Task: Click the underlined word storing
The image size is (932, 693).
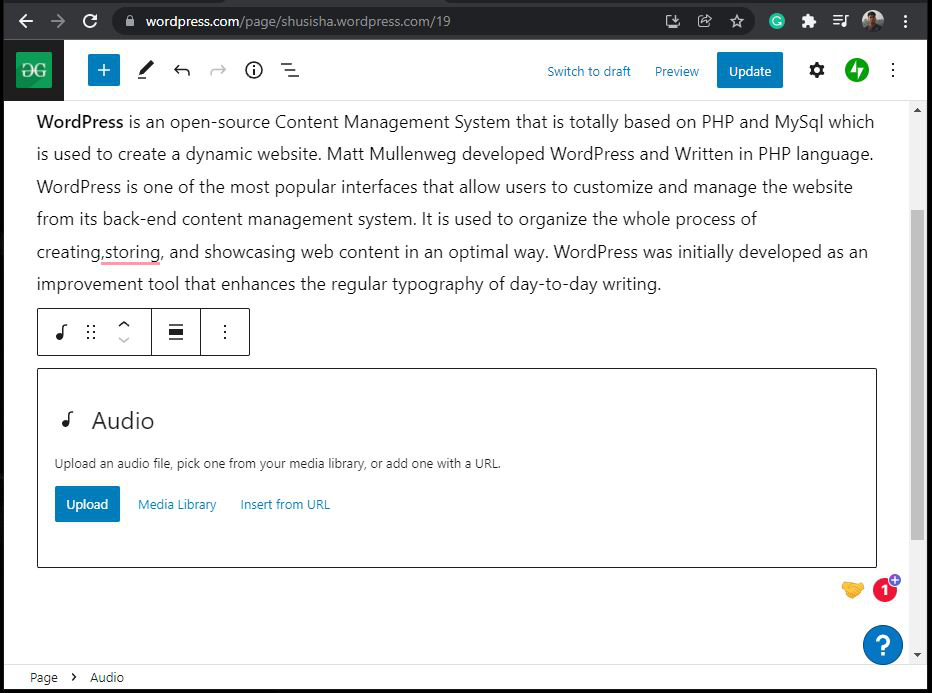Action: coord(132,252)
